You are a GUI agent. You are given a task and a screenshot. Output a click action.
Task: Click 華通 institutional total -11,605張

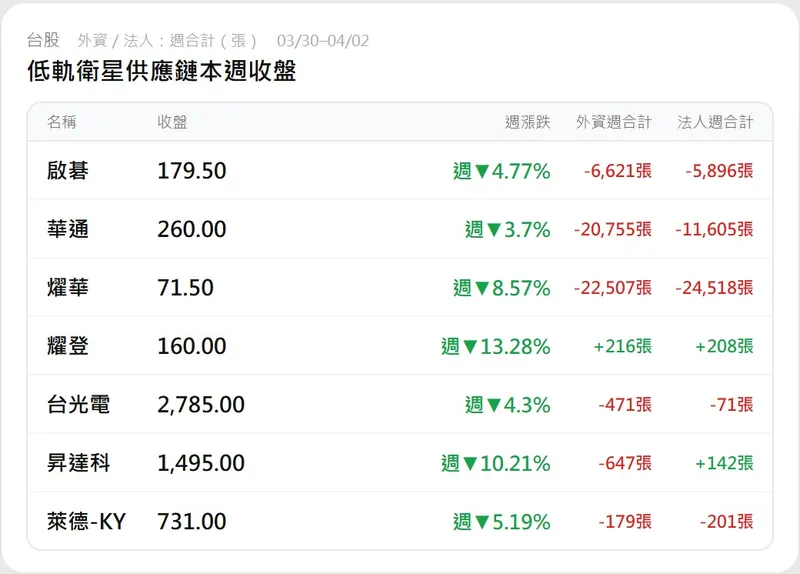tap(714, 229)
